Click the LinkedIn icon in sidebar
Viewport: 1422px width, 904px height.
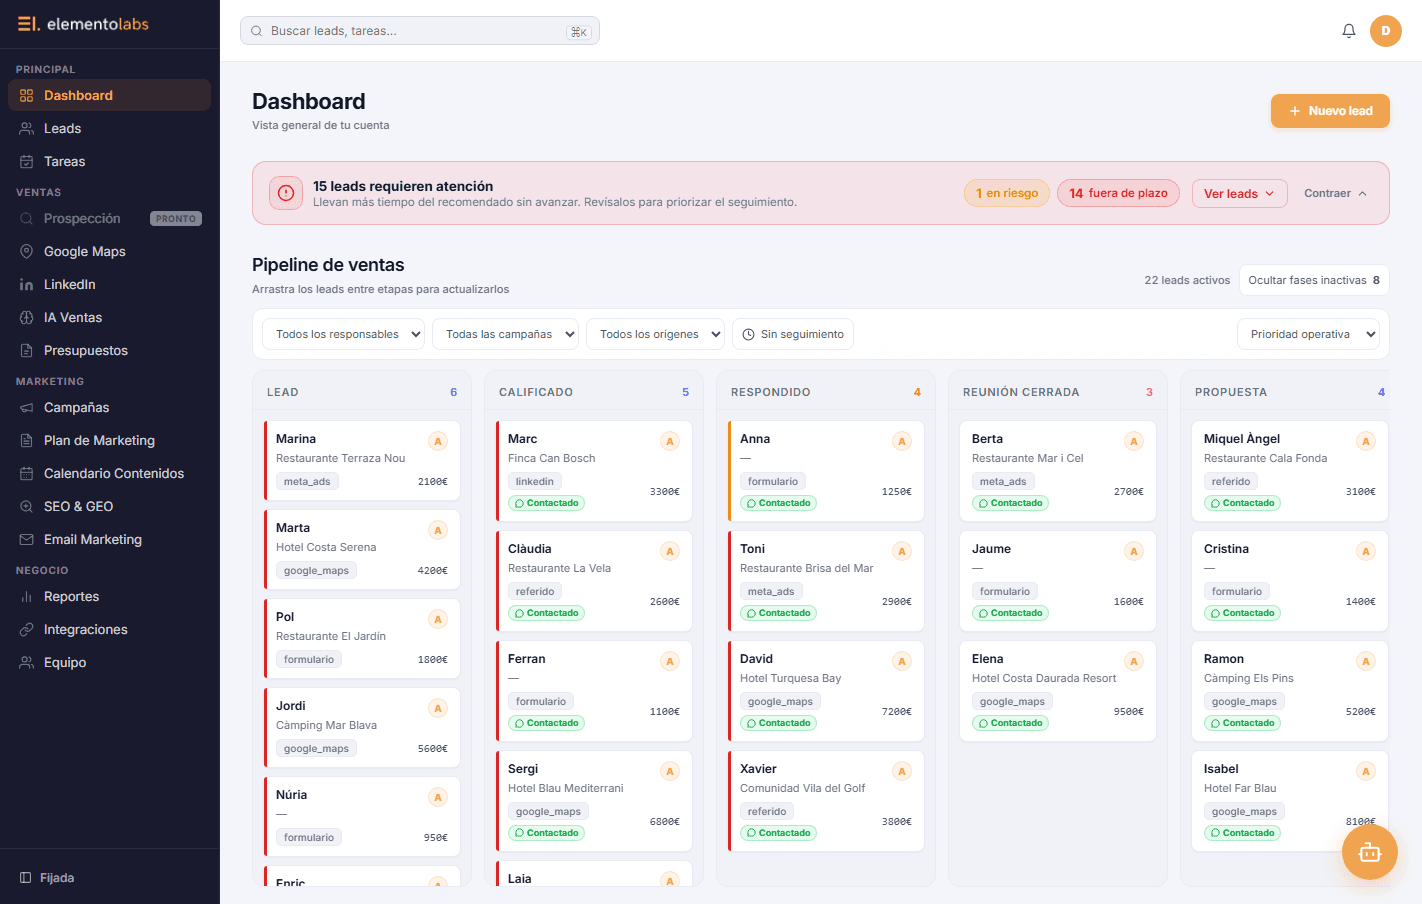(27, 285)
